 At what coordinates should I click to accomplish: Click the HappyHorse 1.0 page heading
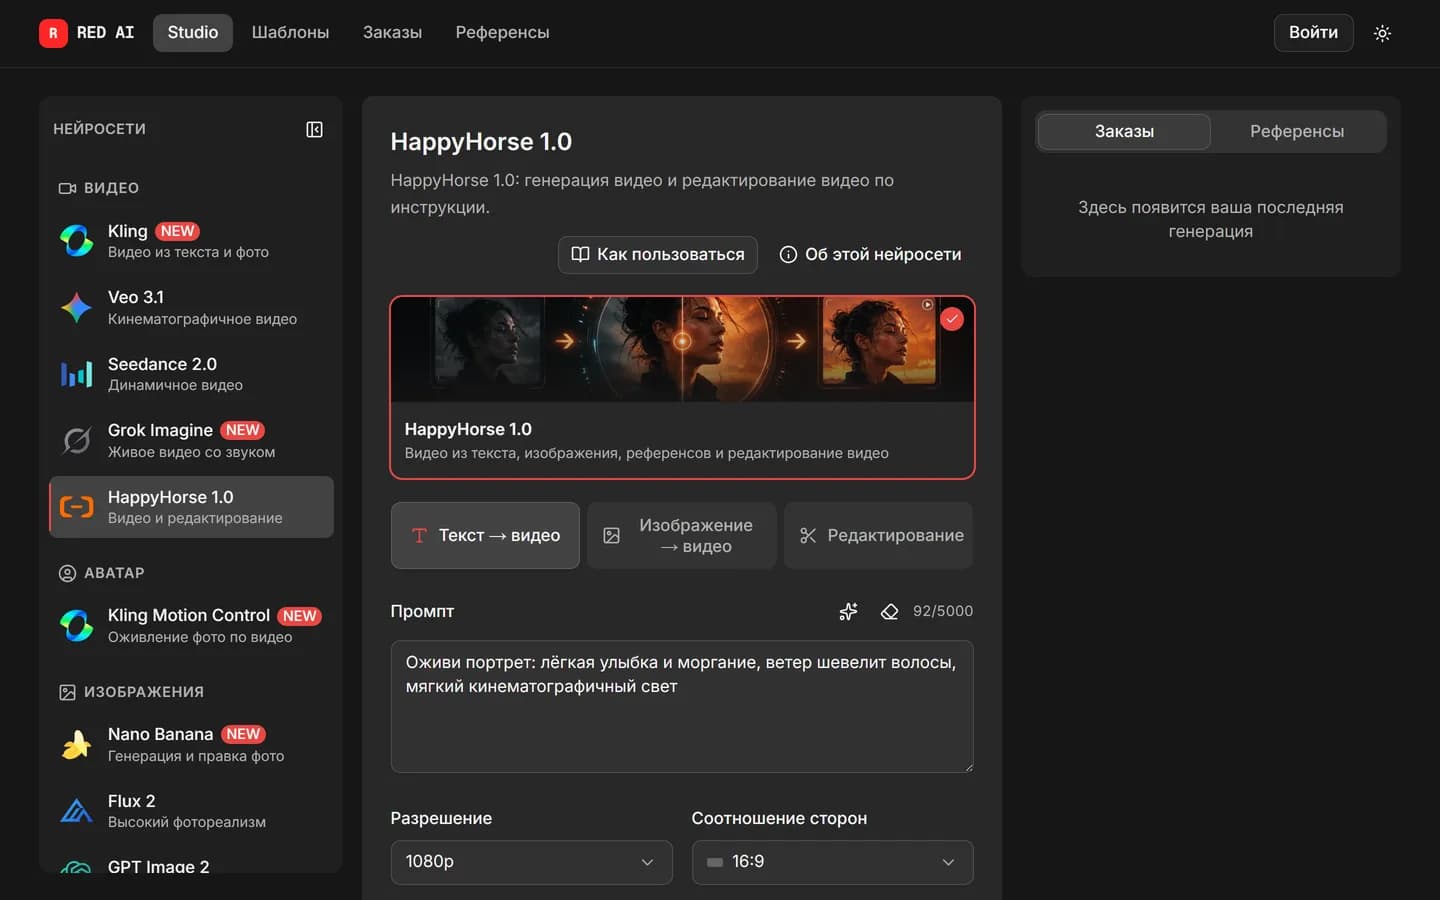click(481, 142)
